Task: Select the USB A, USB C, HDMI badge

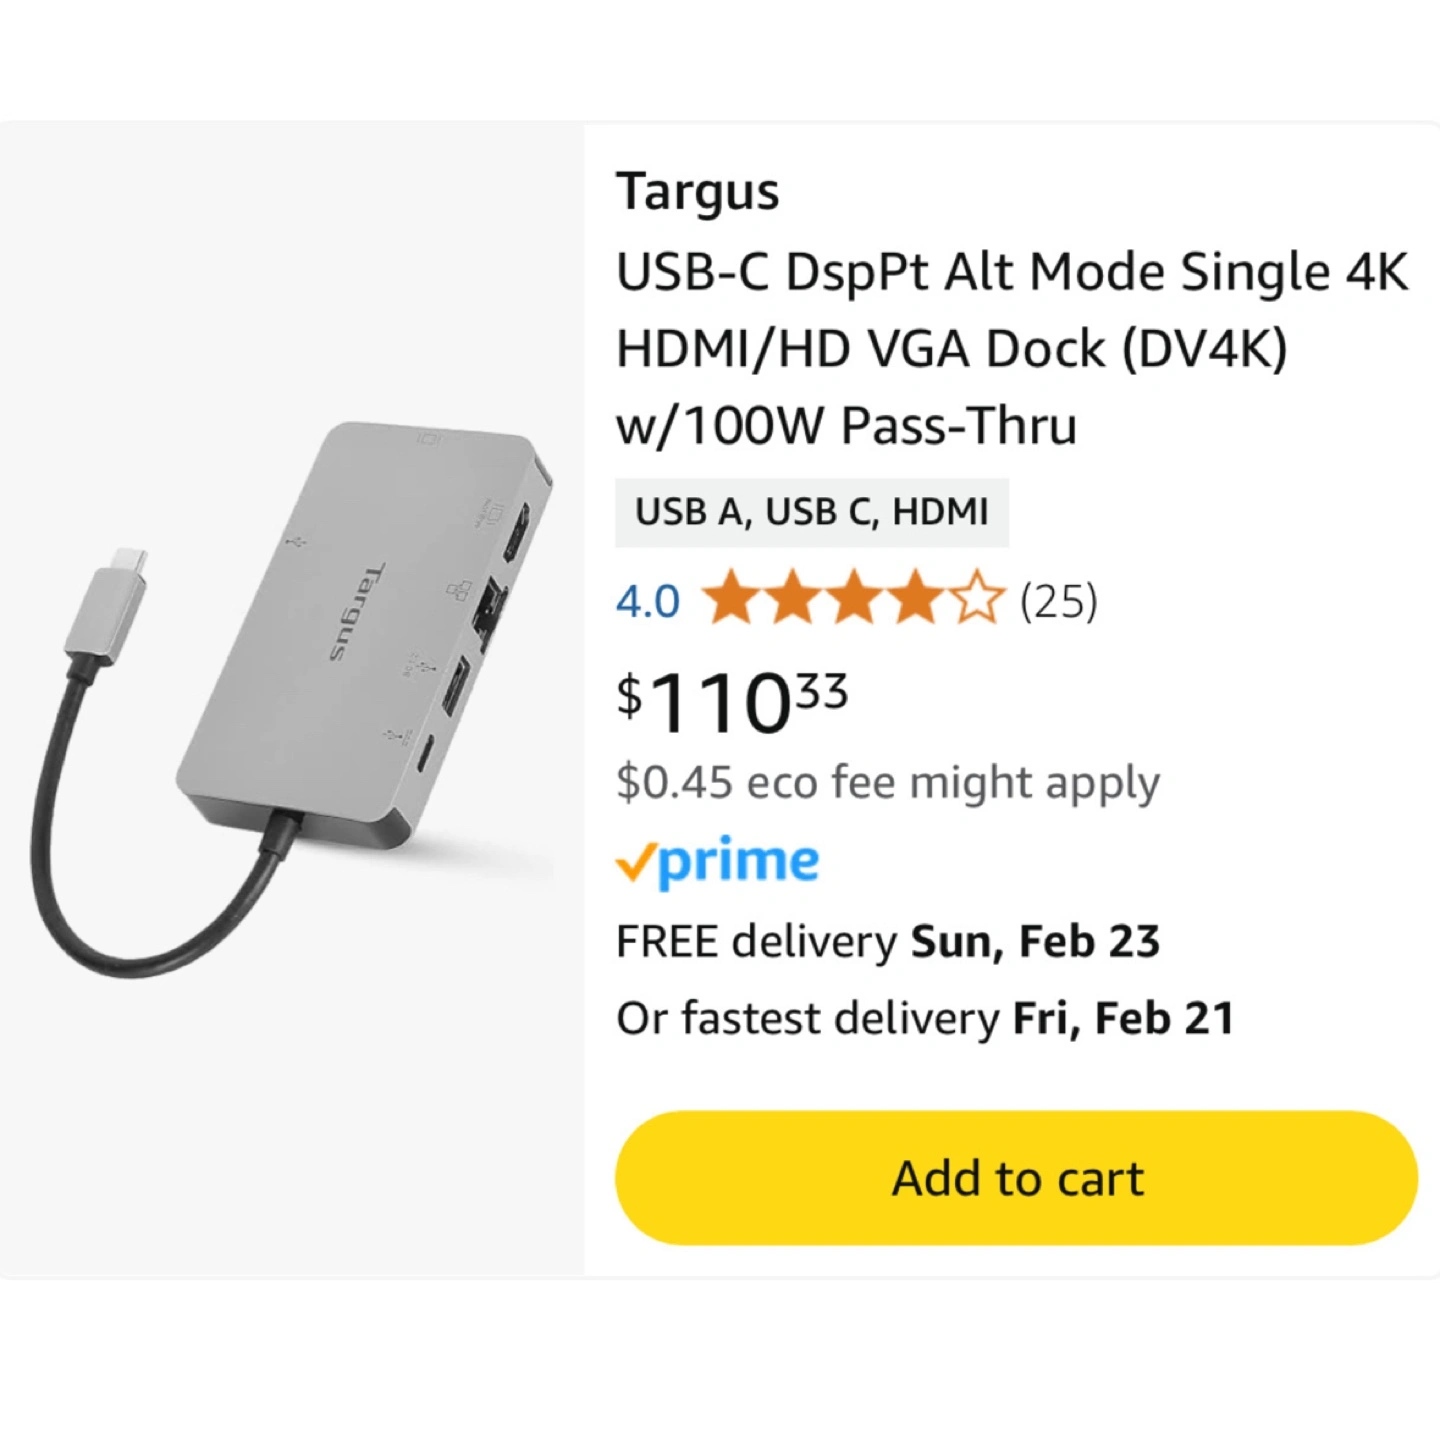Action: point(811,512)
